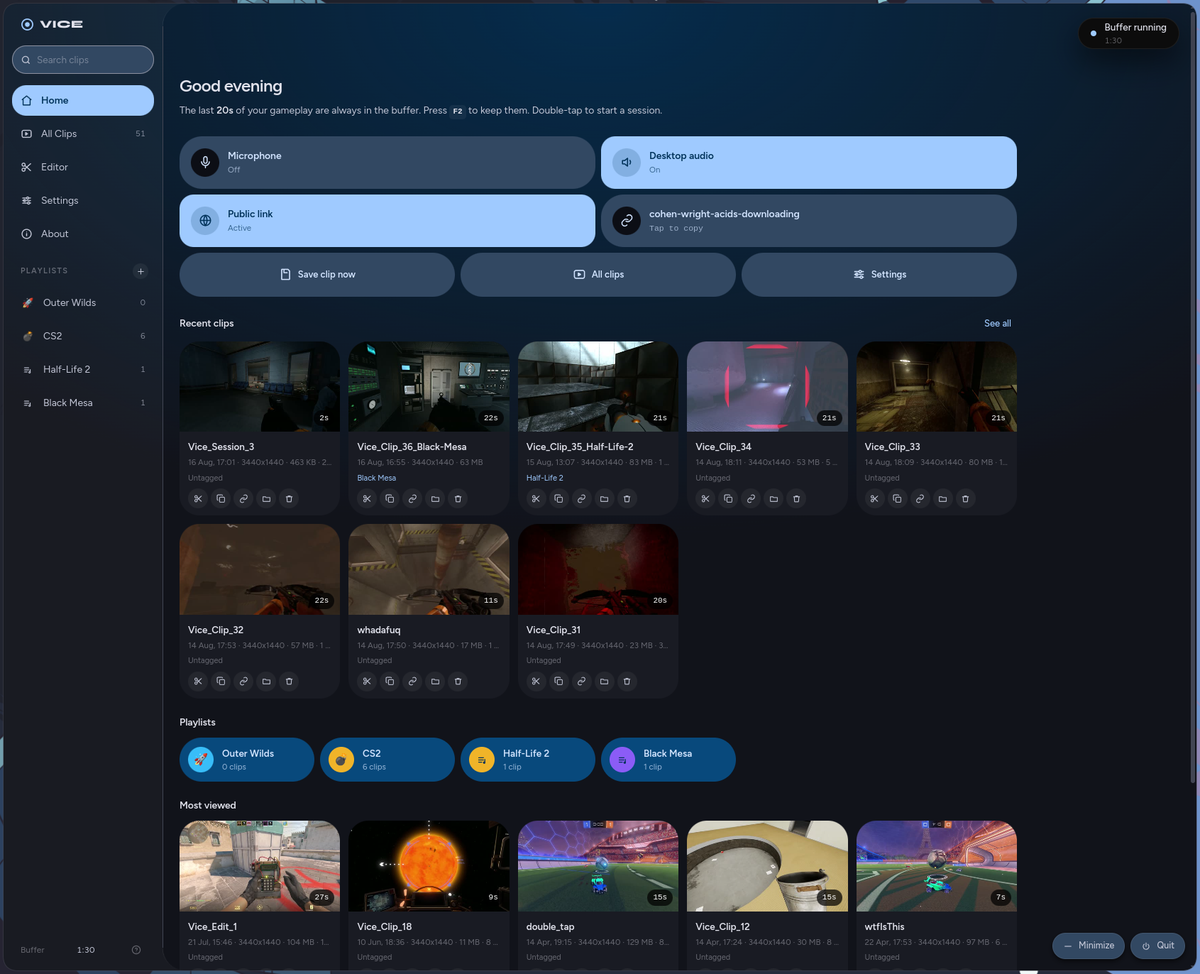Open Vice_Clip_36_Black-Mesa thumbnail
The height and width of the screenshot is (974, 1200).
coord(429,387)
